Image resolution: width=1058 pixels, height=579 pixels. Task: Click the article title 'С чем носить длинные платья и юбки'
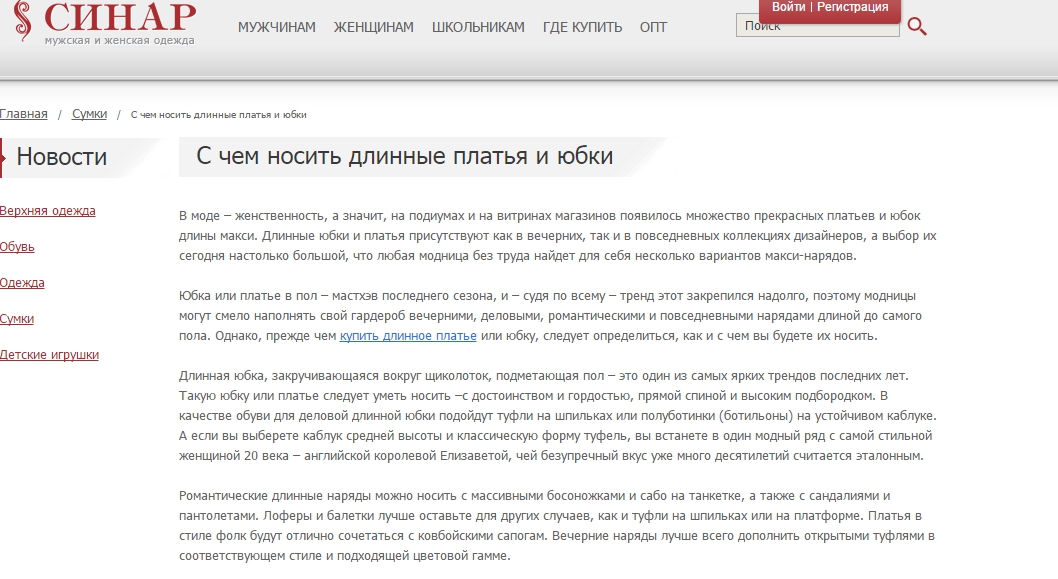404,156
